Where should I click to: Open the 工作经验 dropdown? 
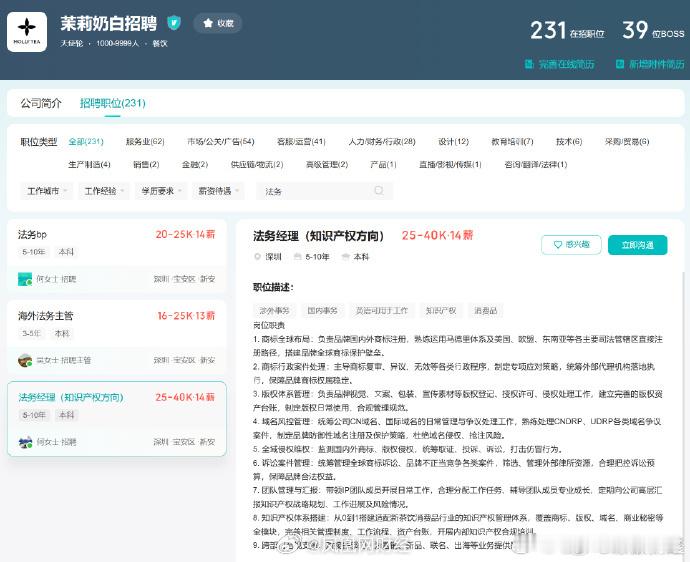tap(104, 191)
